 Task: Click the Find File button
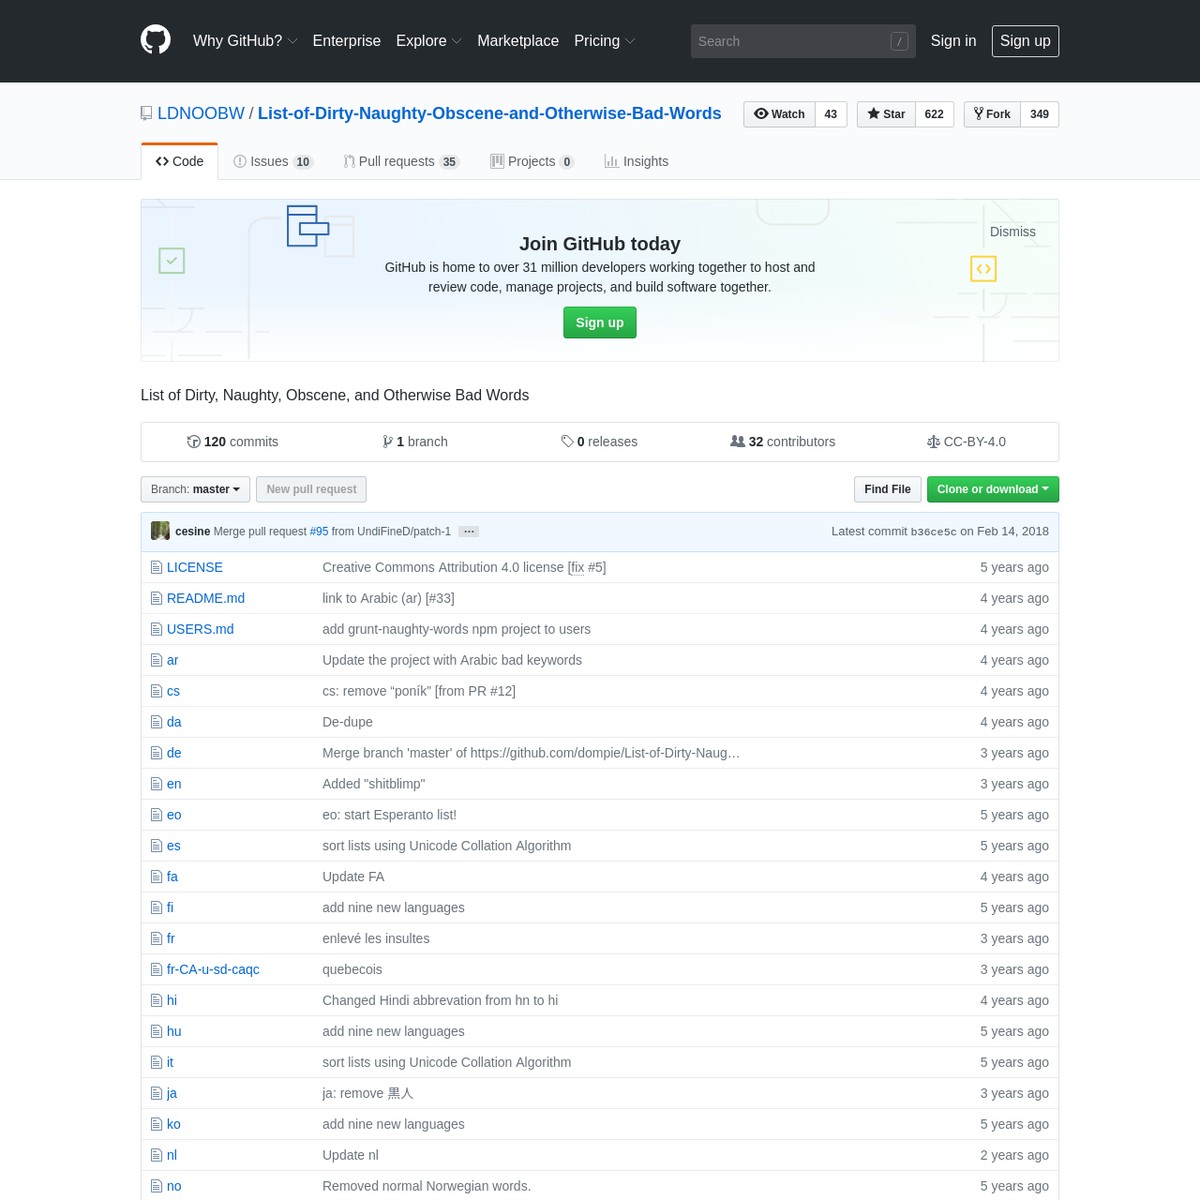coord(888,489)
